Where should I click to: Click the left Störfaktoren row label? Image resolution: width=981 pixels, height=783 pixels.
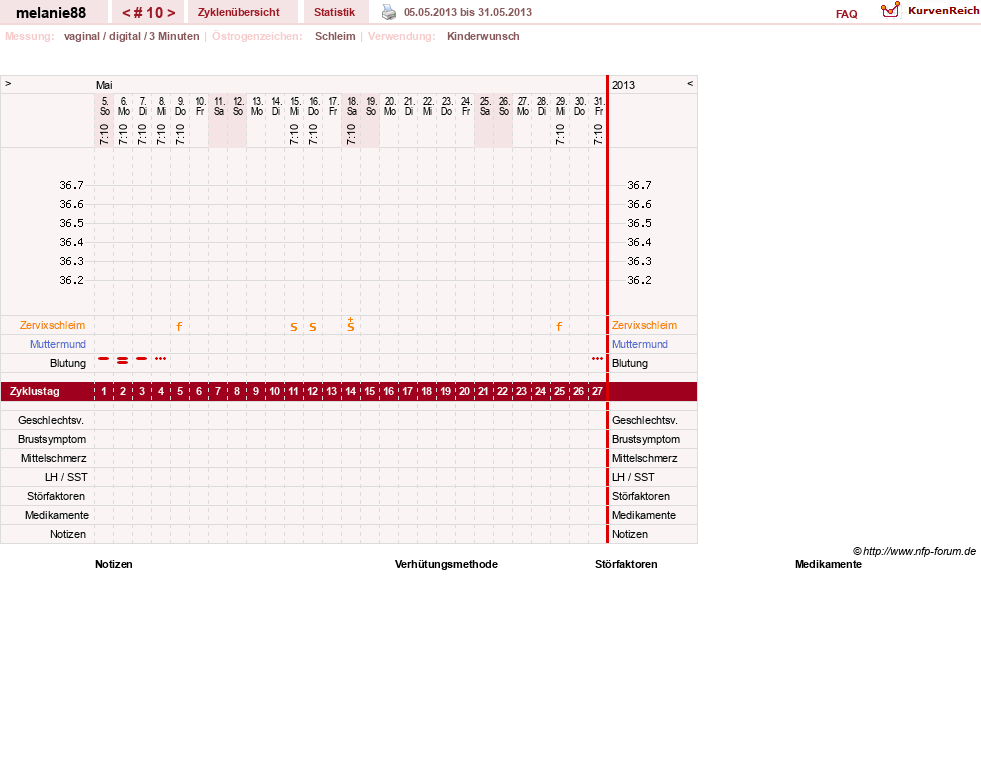[x=56, y=496]
